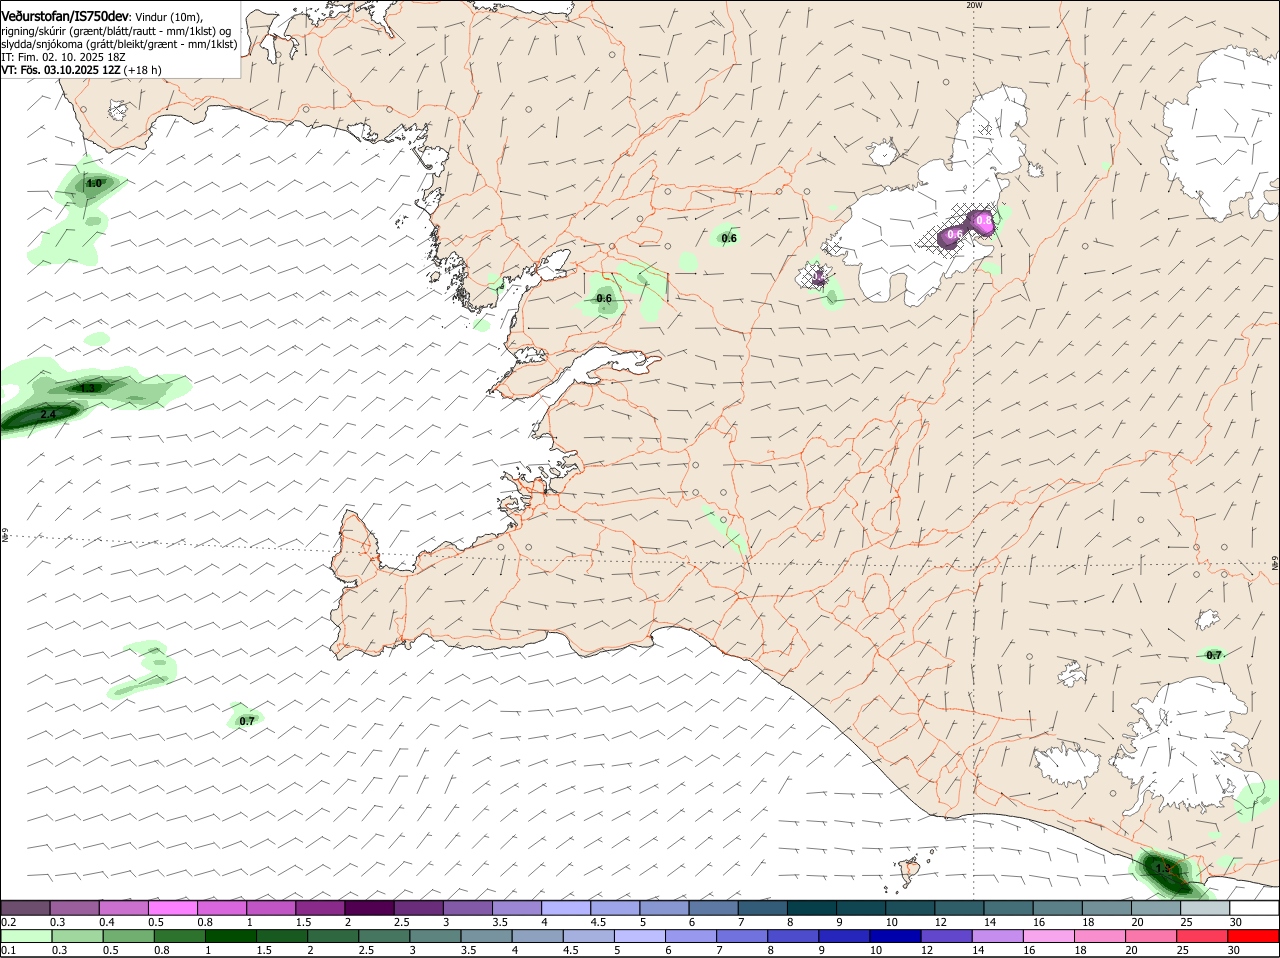Click the green 0.6 value nearest the fjord

pyautogui.click(x=604, y=298)
